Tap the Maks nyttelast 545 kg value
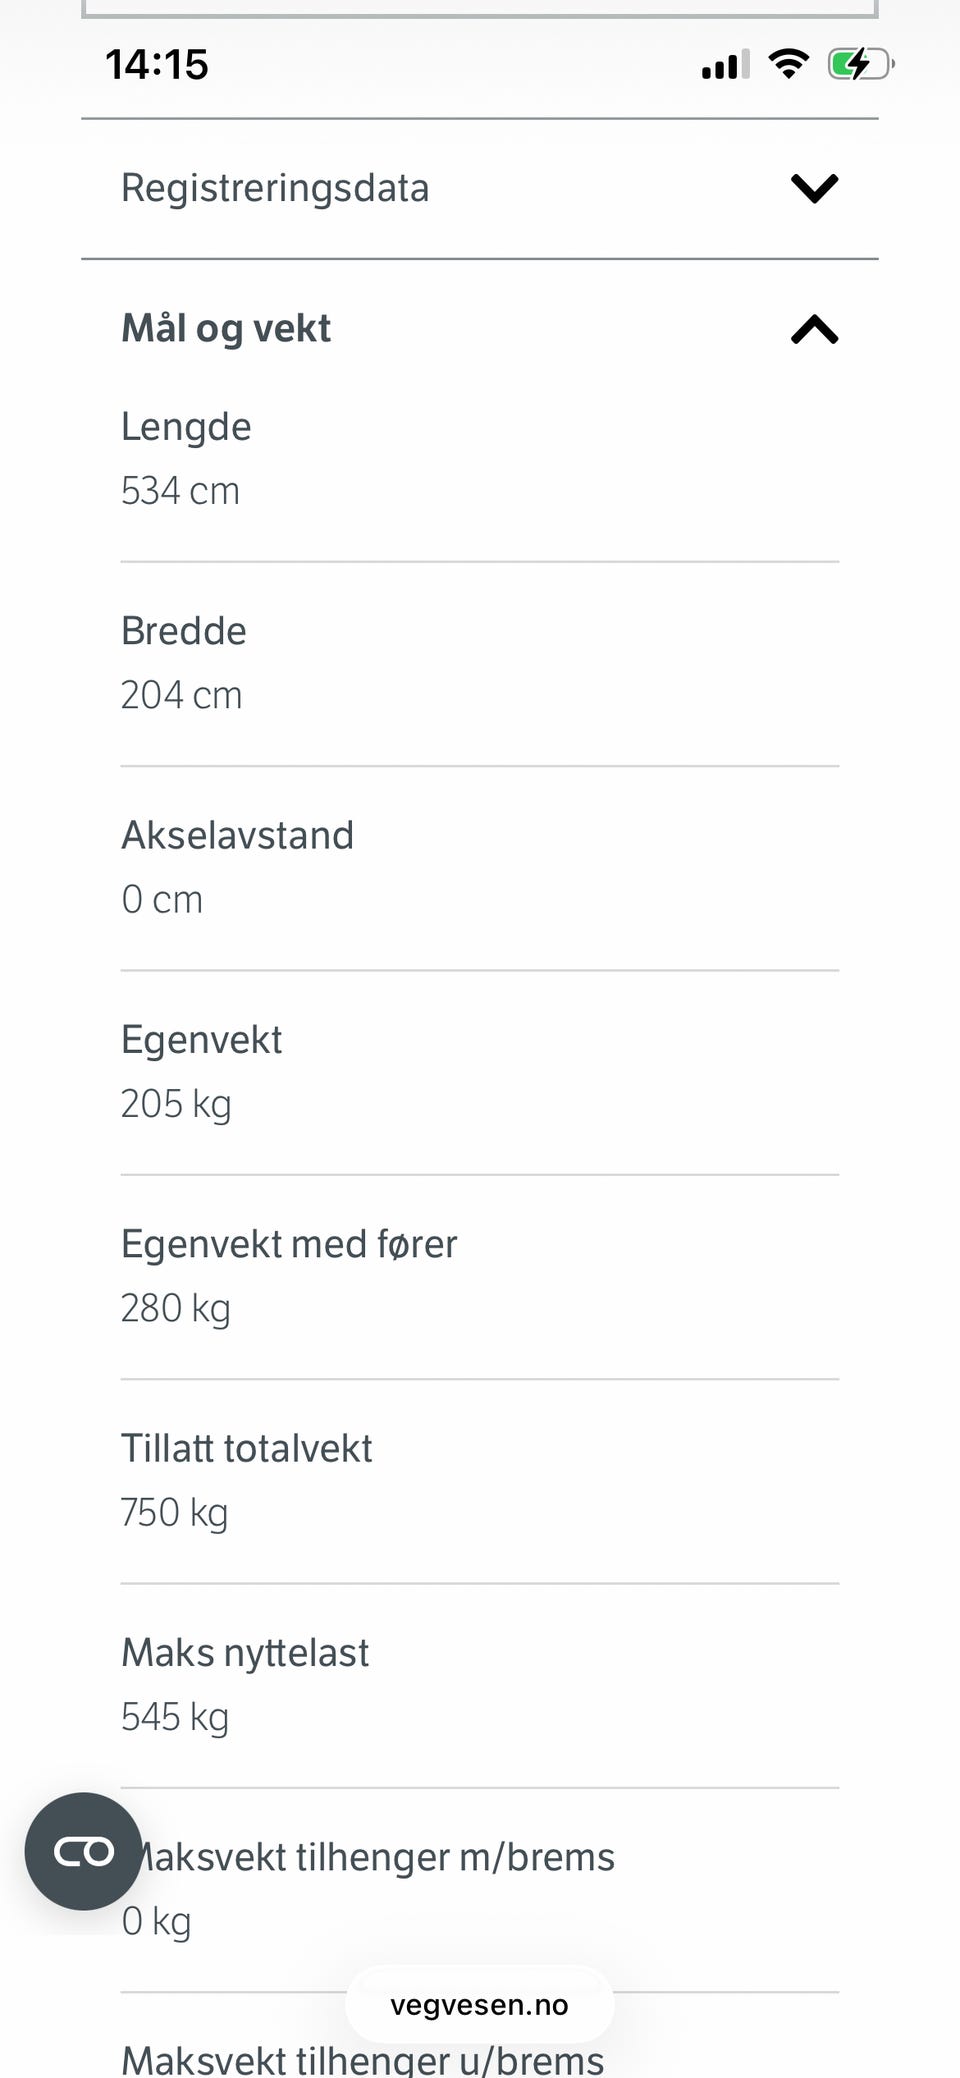This screenshot has width=960, height=2078. pos(175,1717)
